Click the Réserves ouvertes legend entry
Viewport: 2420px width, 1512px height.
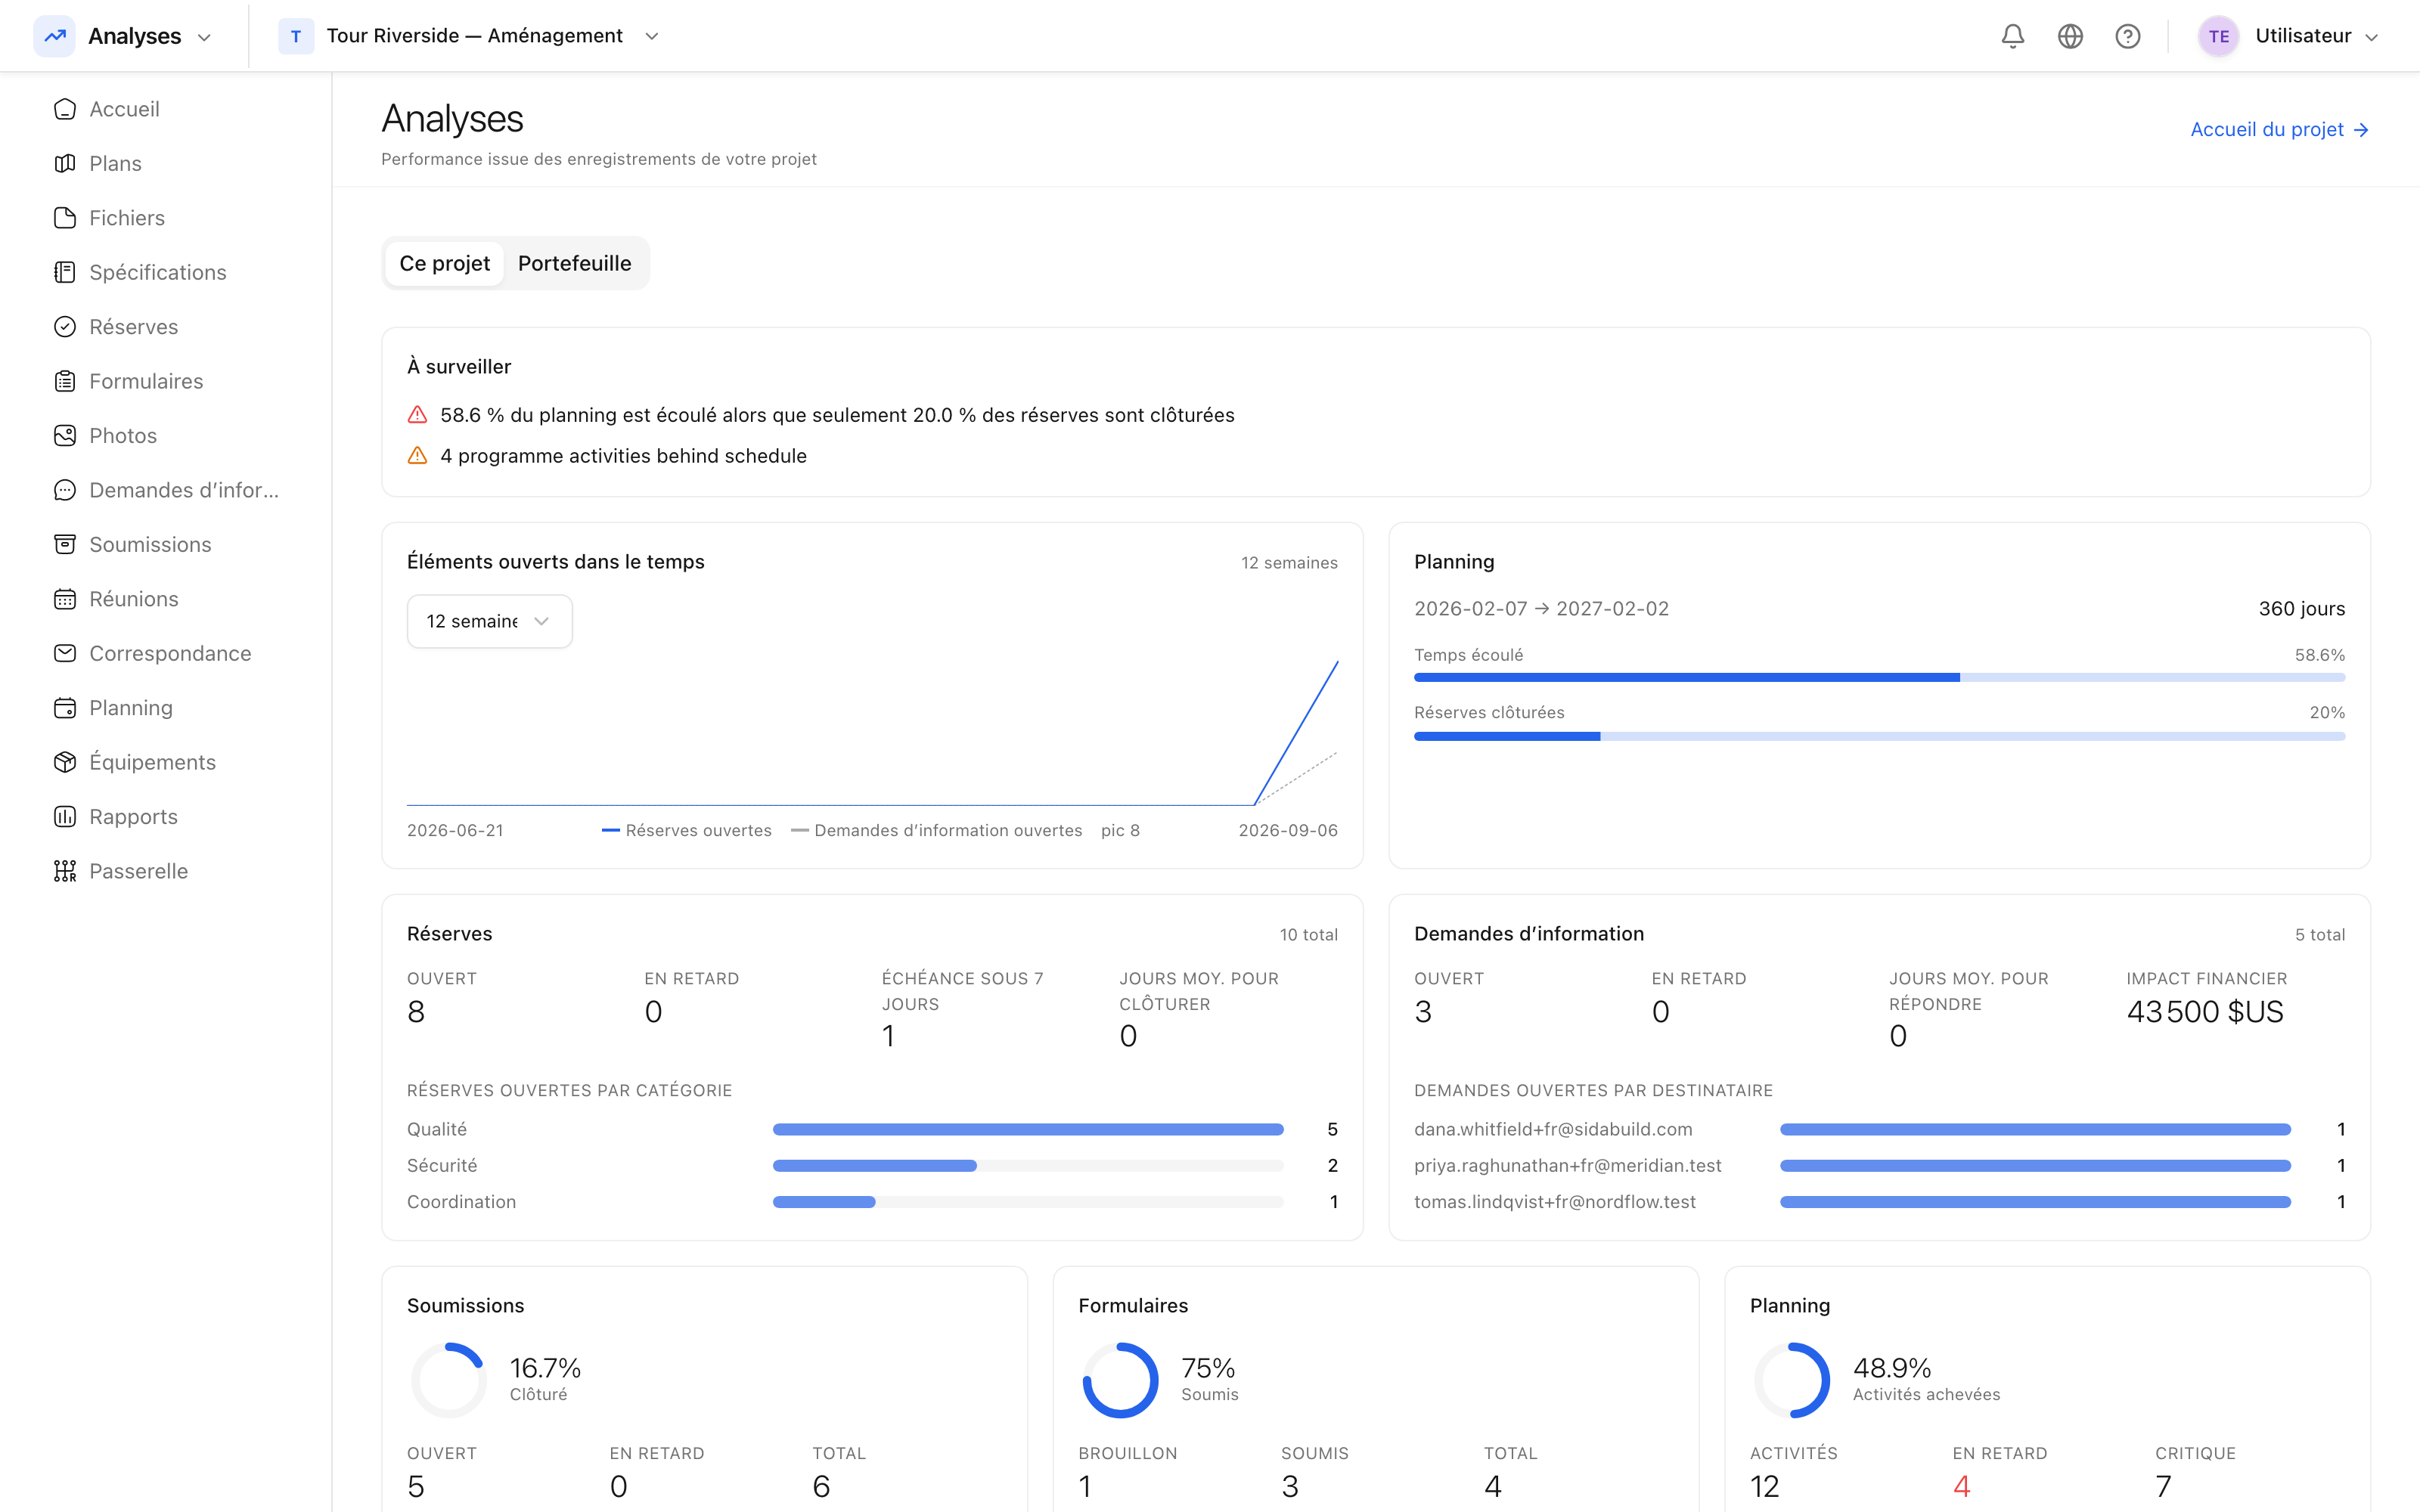687,830
